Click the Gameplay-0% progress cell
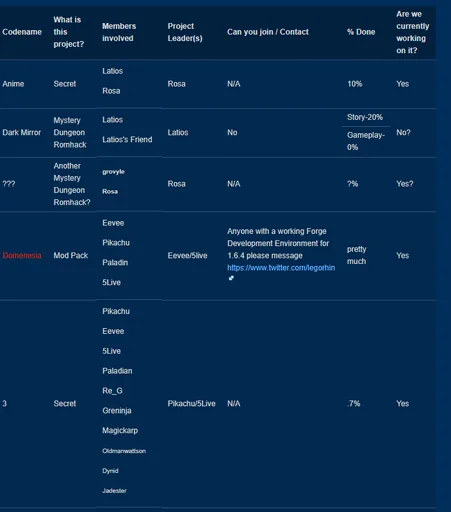The image size is (451, 512). pos(366,141)
